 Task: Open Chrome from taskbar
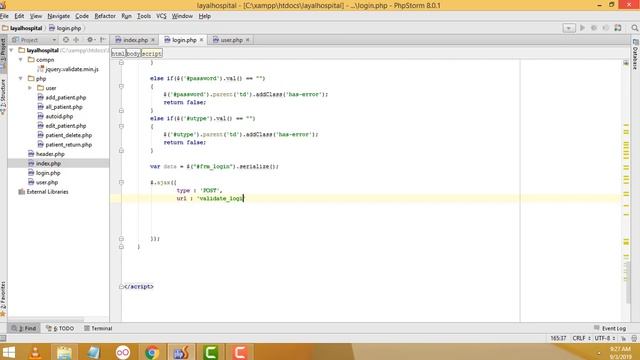152,352
